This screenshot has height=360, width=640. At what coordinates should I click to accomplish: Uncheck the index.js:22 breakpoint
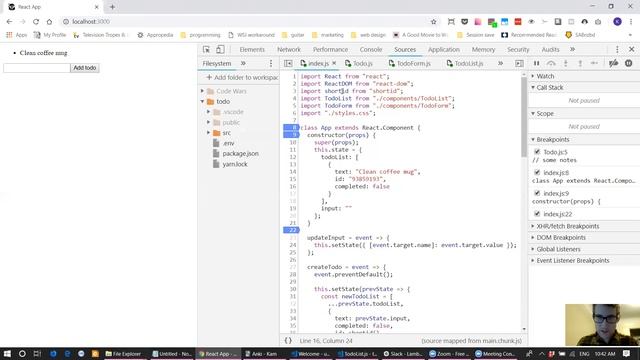tap(537, 213)
